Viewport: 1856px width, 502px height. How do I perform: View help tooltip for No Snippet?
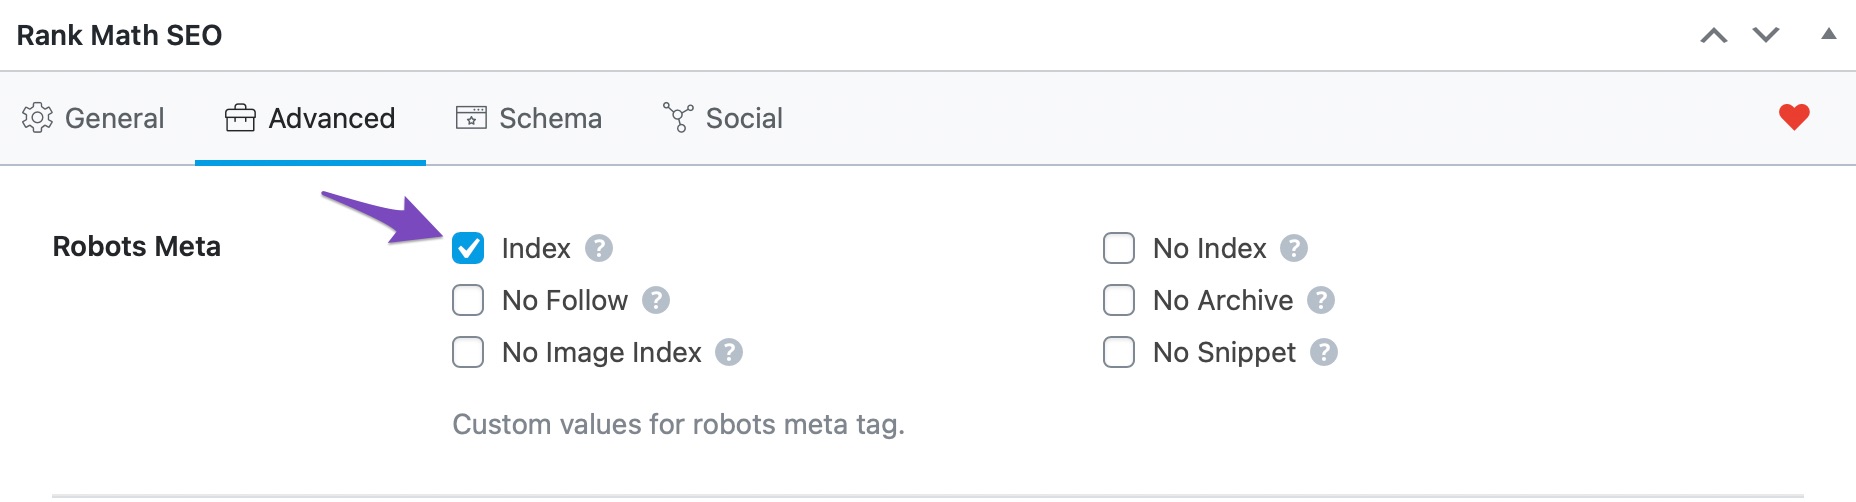[x=1324, y=352]
